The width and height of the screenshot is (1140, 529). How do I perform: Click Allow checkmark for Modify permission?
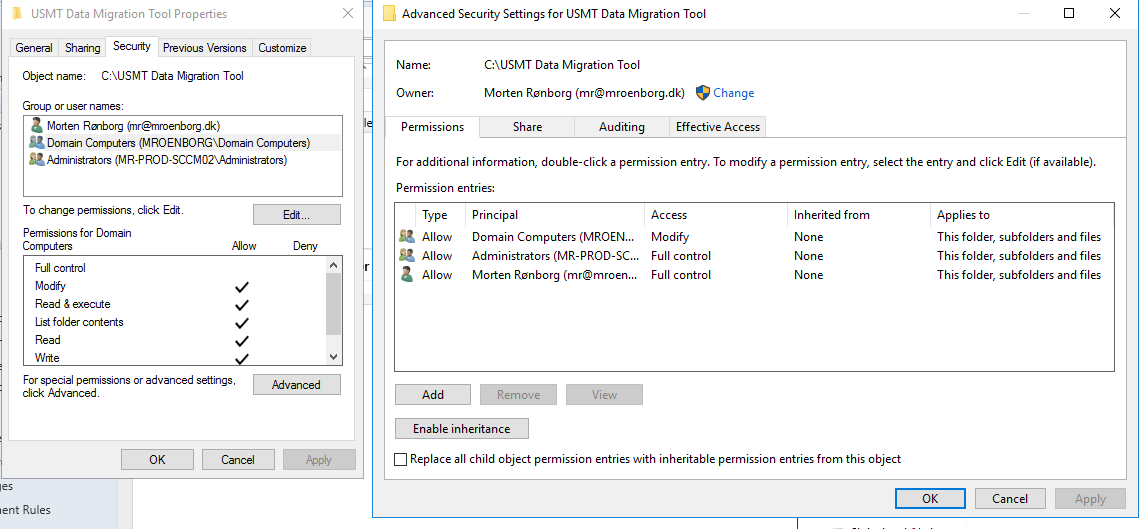[242, 286]
